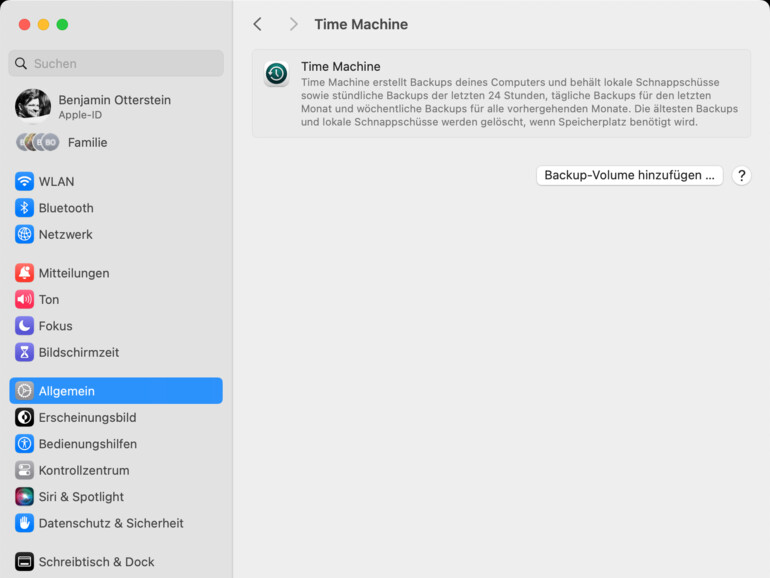The image size is (770, 578).
Task: Go back with the left chevron
Action: (257, 24)
